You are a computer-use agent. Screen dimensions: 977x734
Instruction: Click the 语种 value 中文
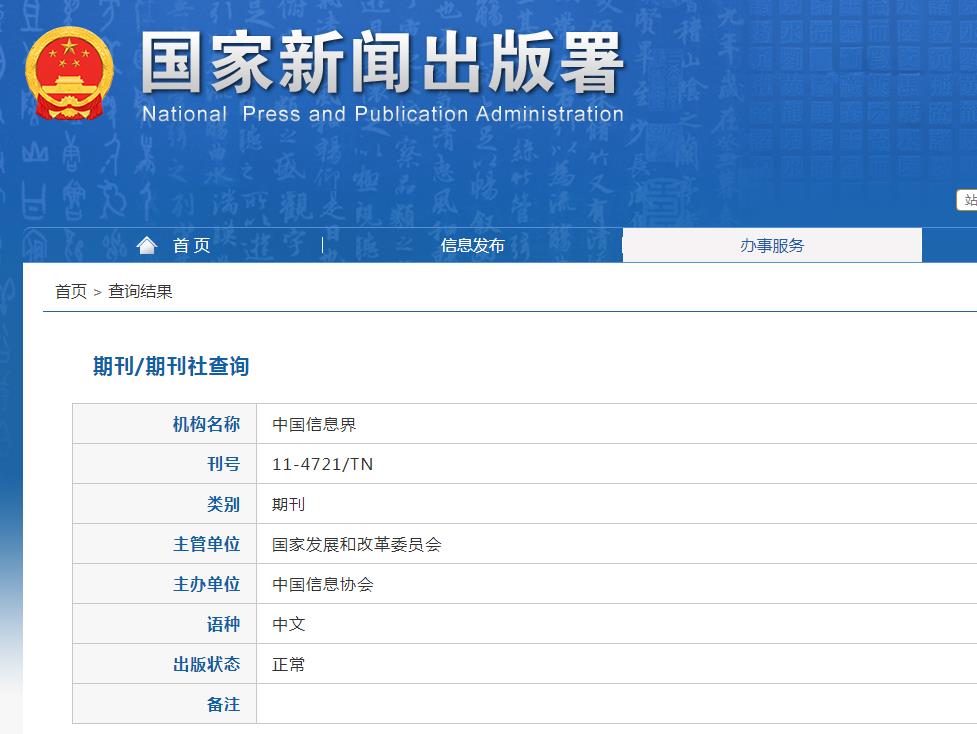289,624
